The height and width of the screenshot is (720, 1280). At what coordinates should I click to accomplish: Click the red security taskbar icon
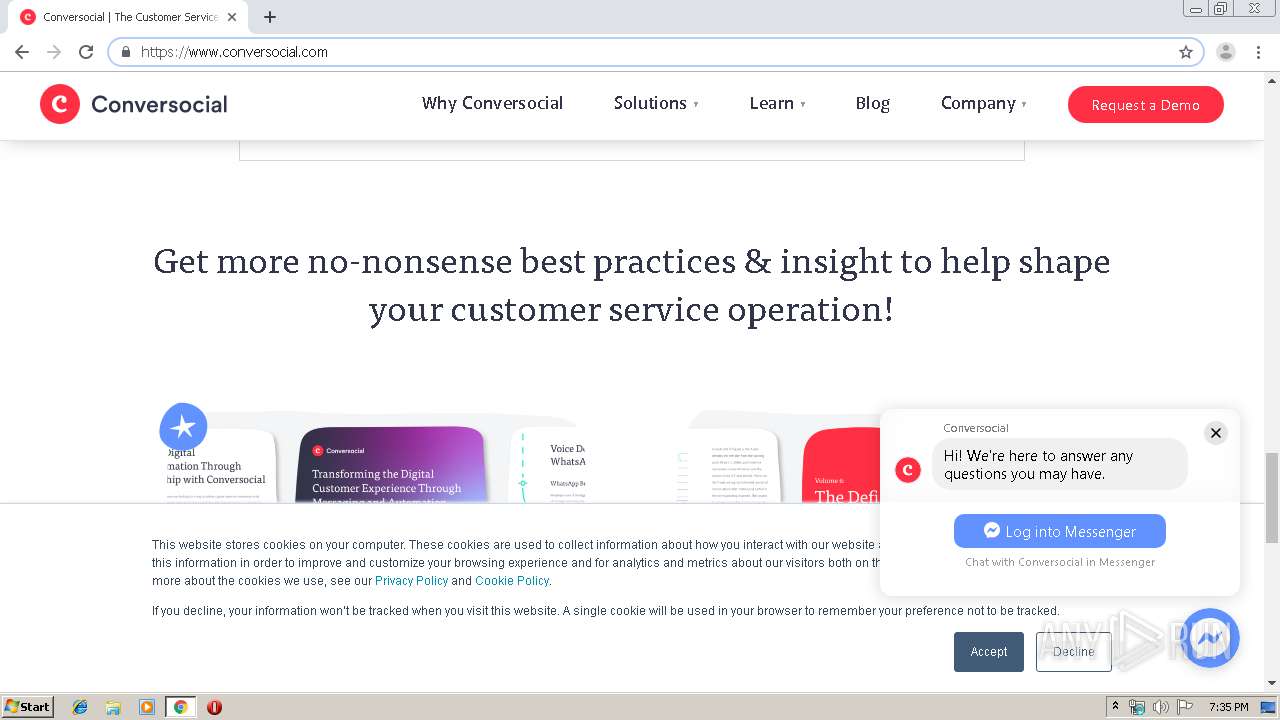tap(214, 707)
